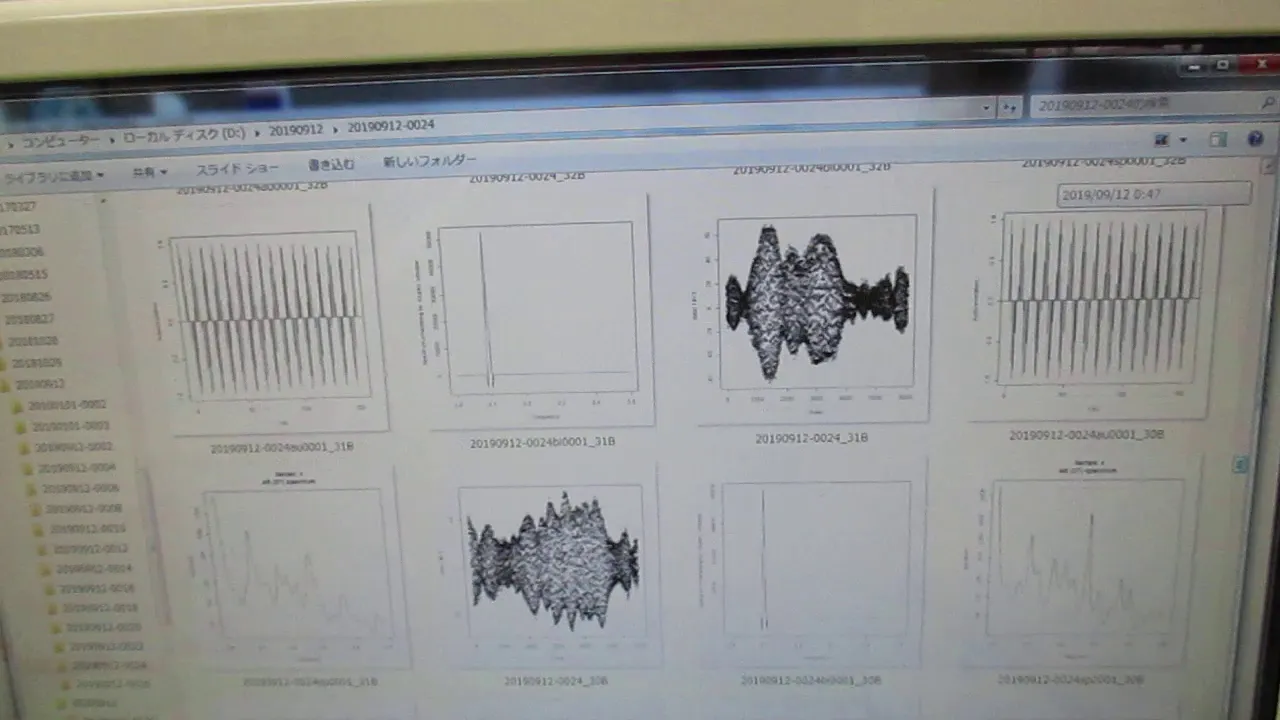Click the change view icon

pos(1162,140)
